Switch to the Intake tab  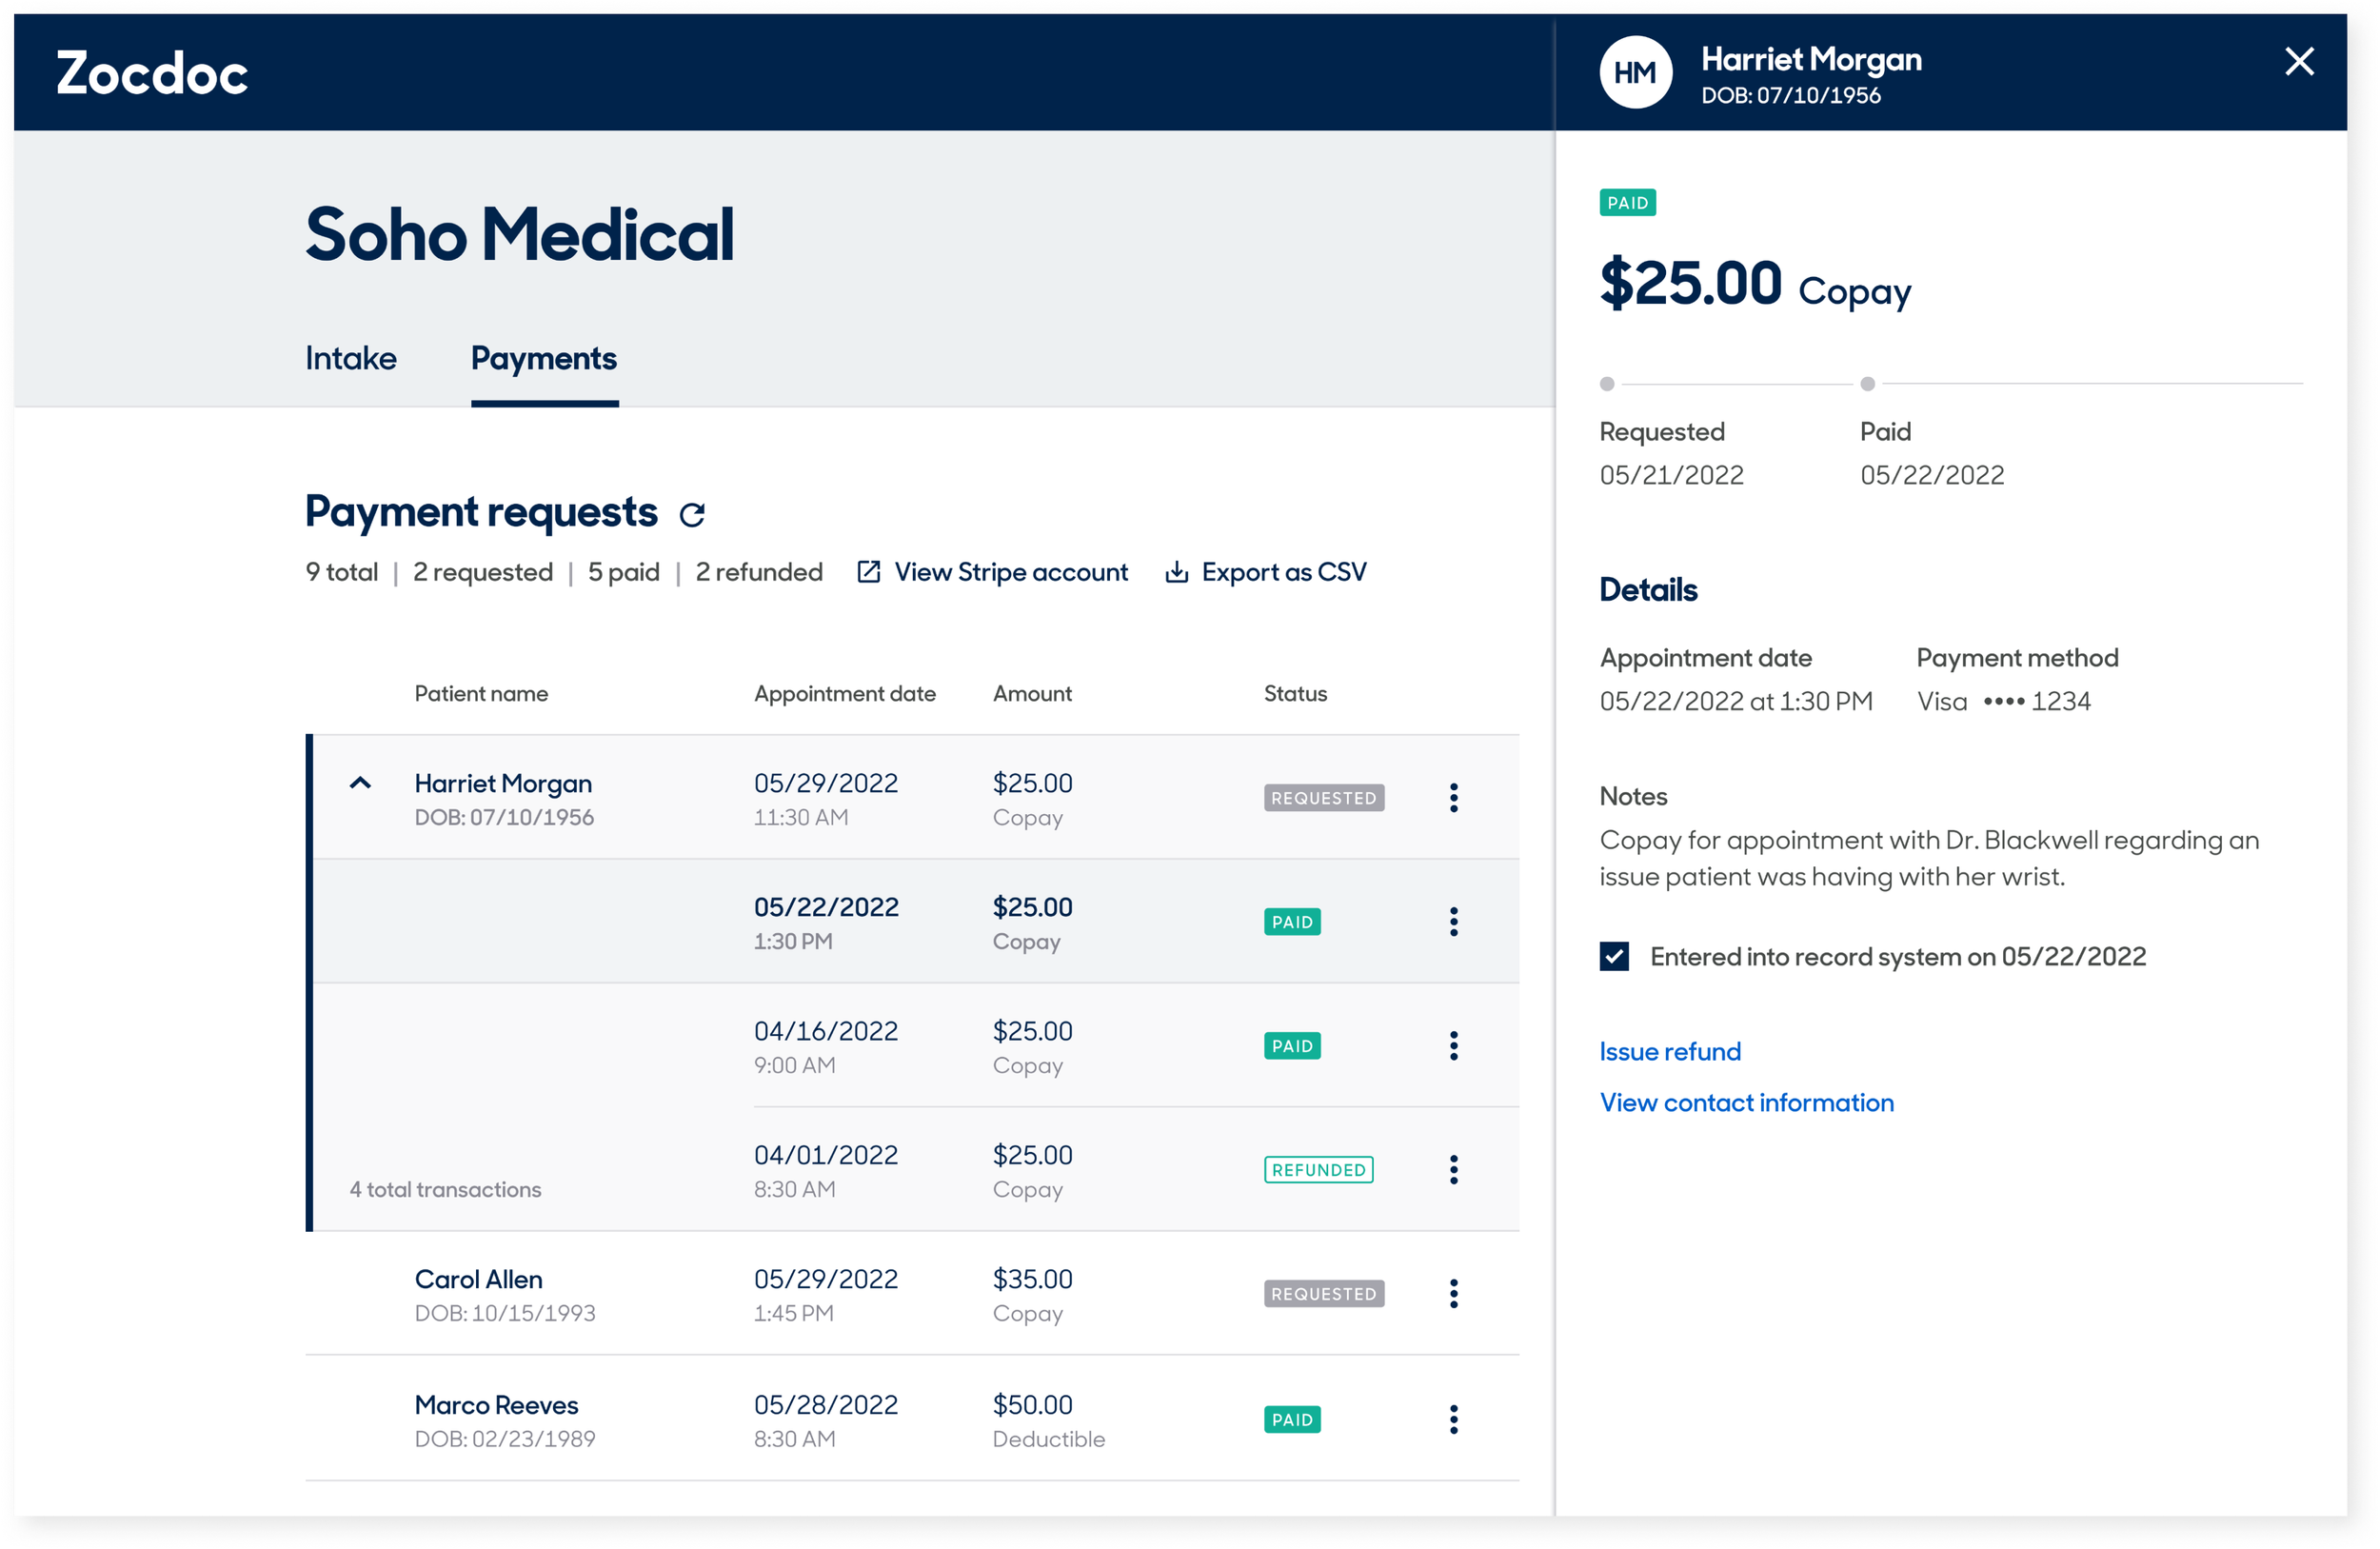[351, 359]
